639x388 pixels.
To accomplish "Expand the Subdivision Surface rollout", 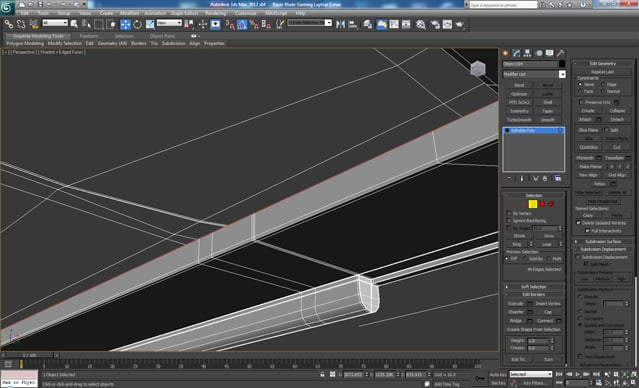I will (602, 242).
